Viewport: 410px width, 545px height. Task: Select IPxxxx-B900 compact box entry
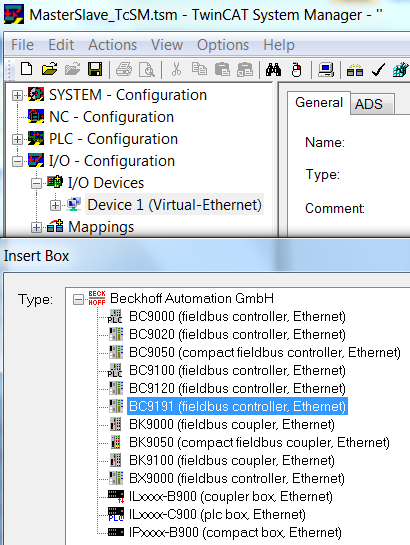[x=235, y=532]
